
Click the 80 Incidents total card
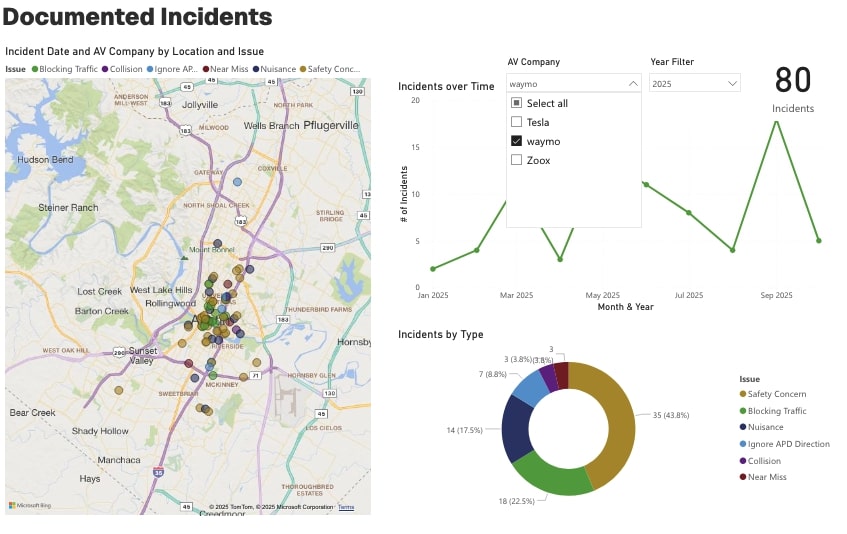click(793, 88)
